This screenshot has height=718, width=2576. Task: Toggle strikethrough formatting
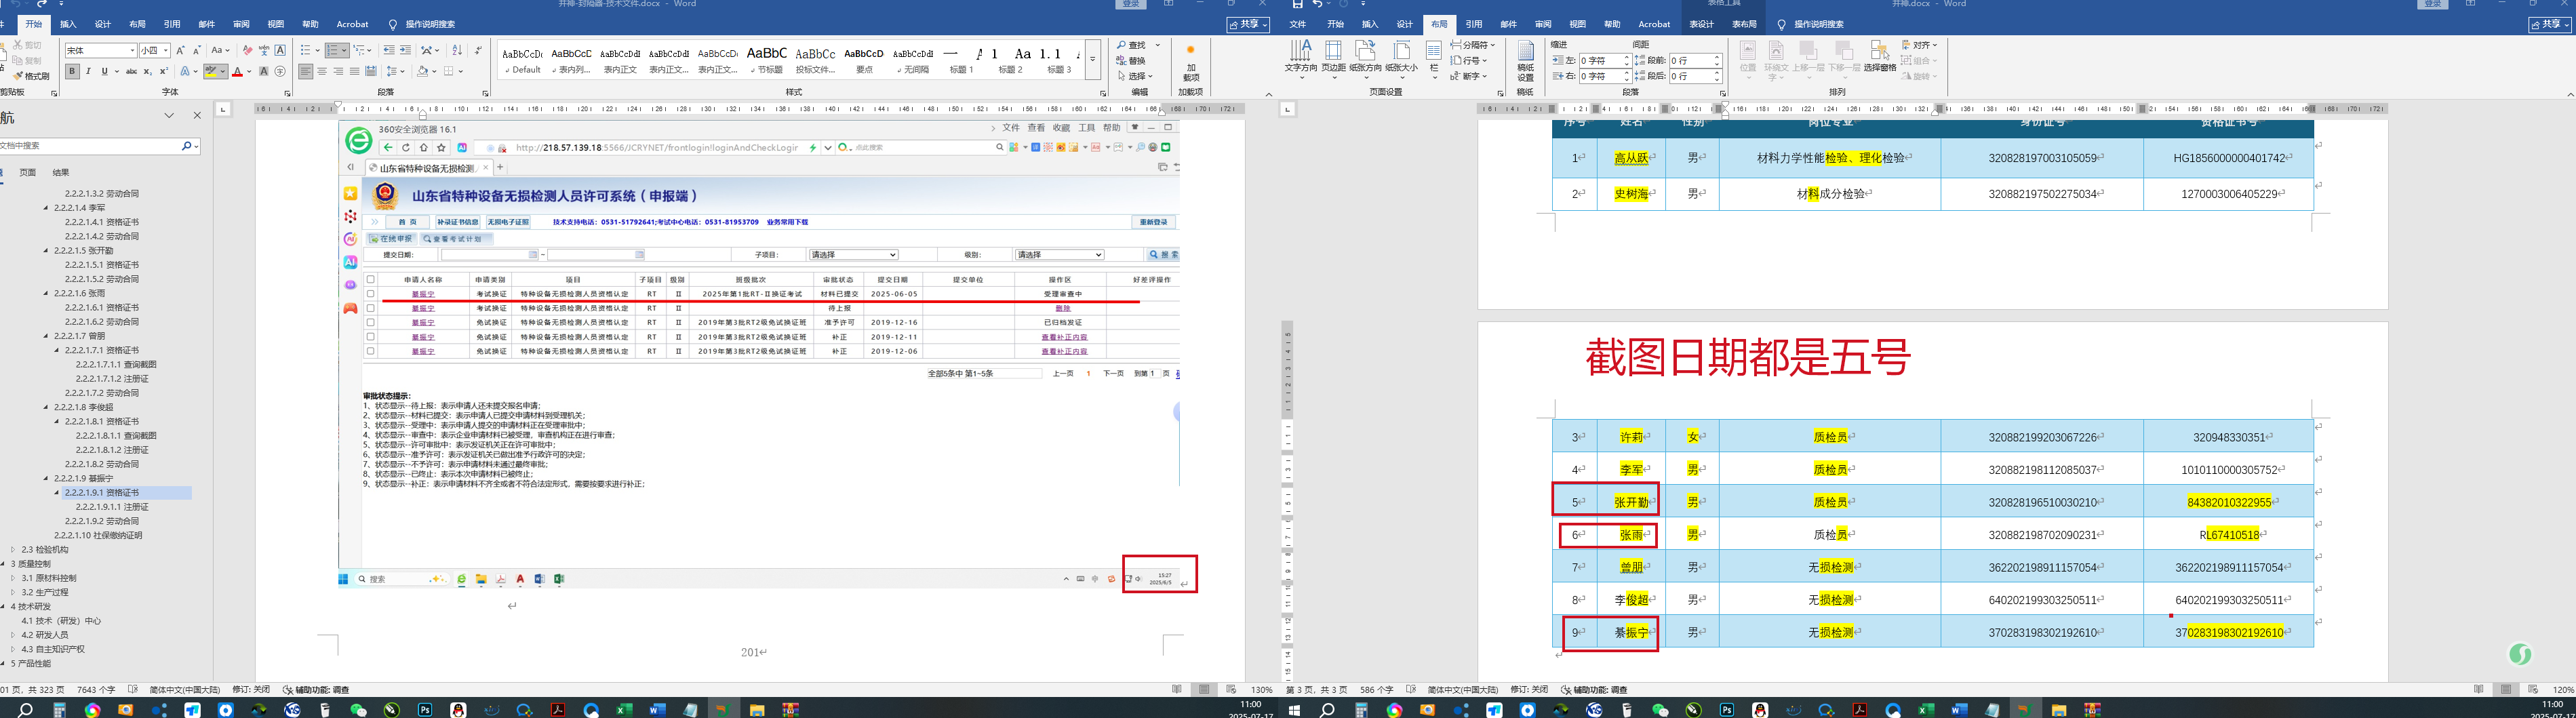131,72
